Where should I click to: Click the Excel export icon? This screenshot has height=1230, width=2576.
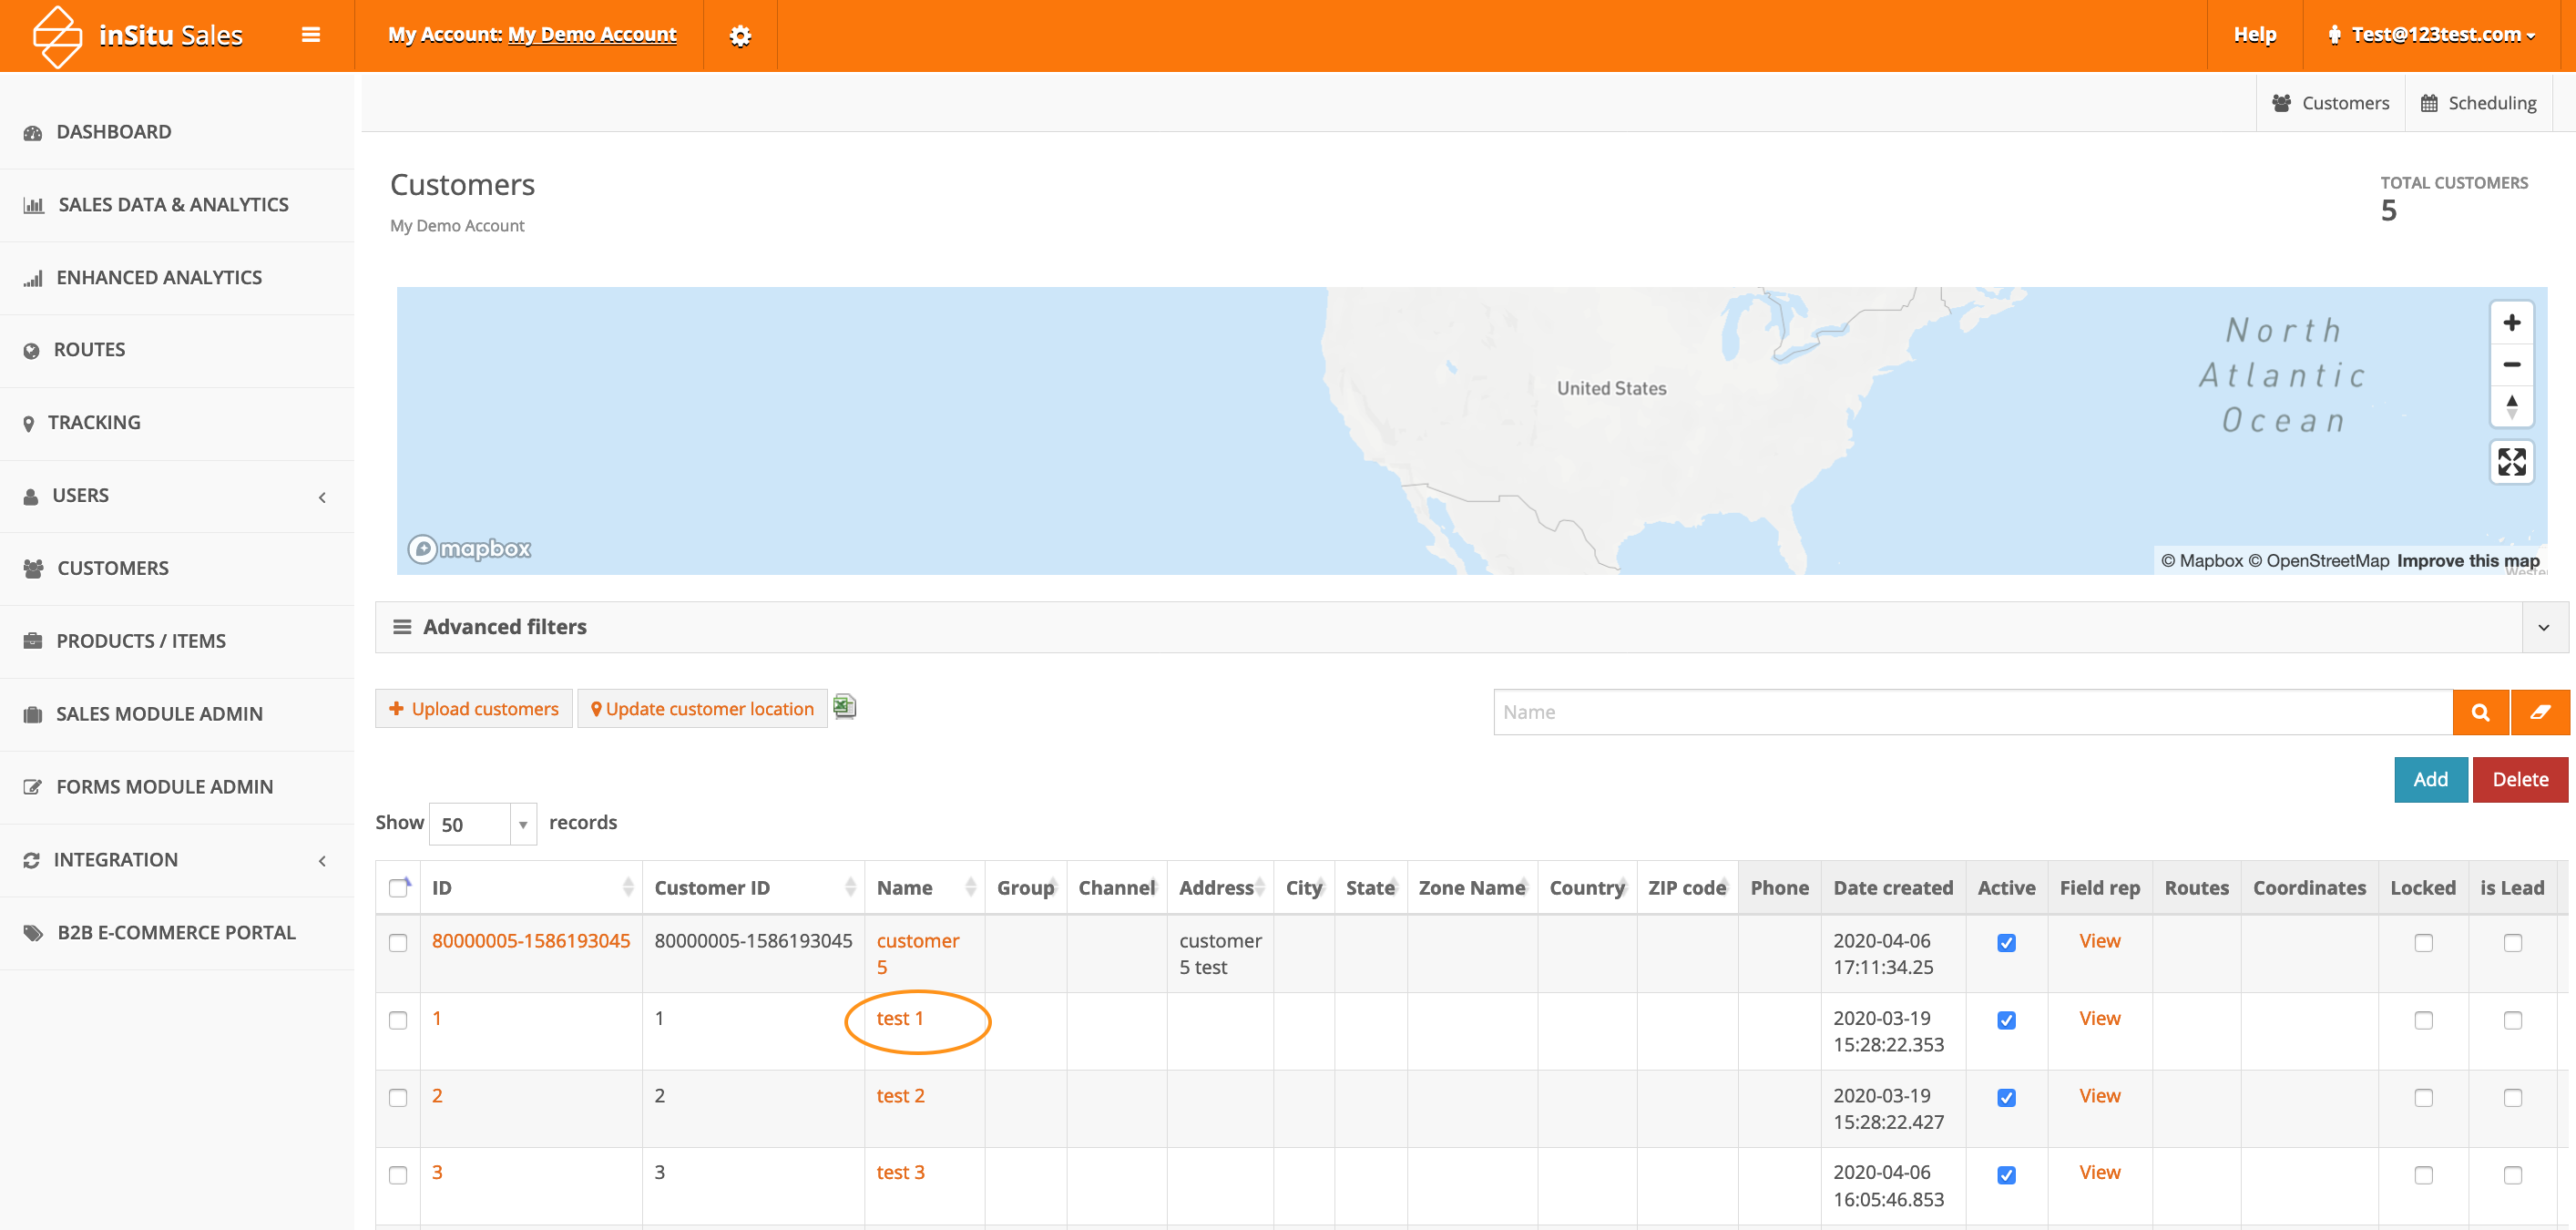coord(844,707)
